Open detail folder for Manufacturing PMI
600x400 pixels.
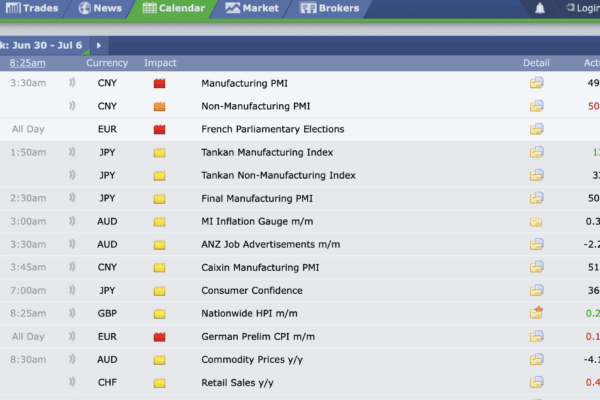point(536,83)
